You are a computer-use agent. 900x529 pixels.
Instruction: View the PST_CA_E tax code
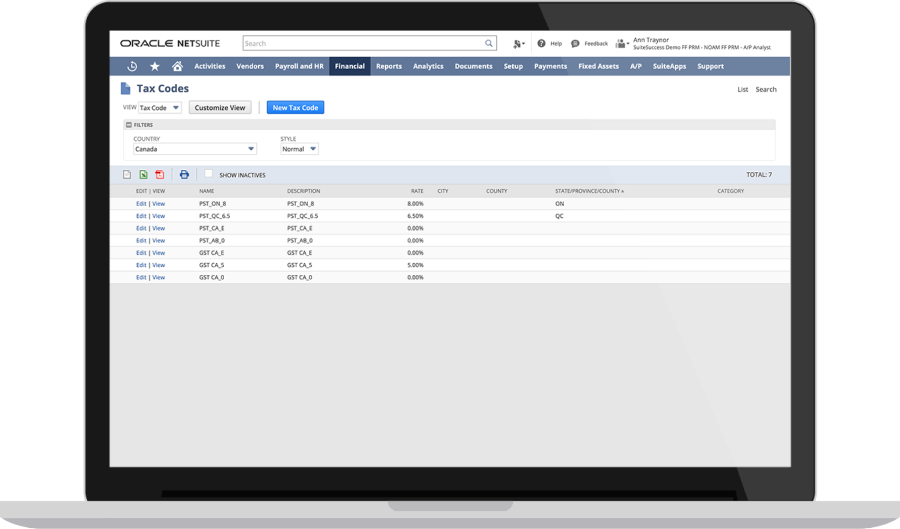point(158,228)
